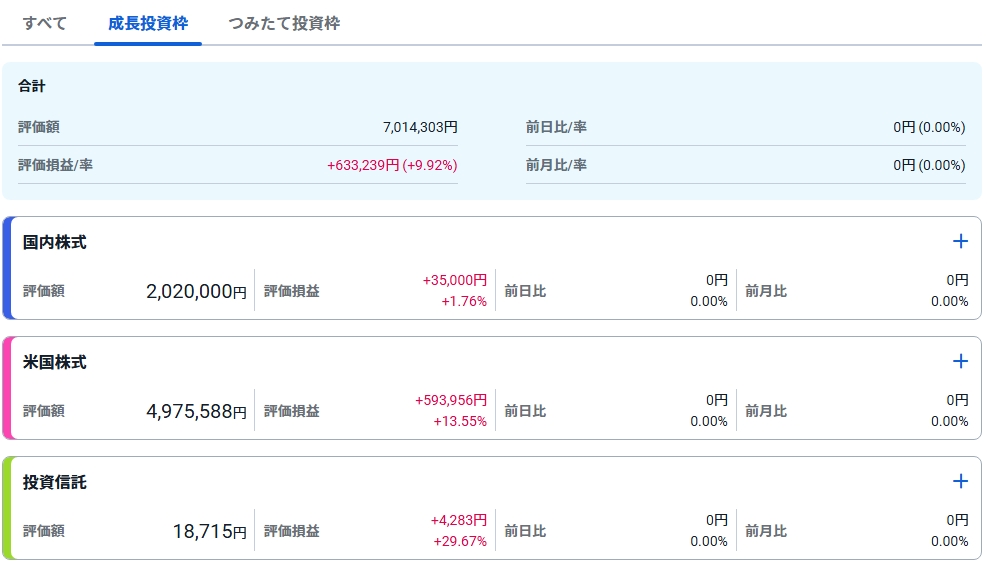
Task: Click the total 評価額 value 7,014,303円
Action: [420, 128]
